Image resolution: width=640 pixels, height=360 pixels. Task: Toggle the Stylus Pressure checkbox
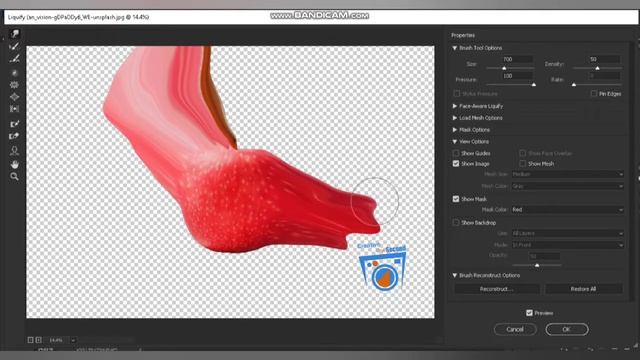(456, 94)
